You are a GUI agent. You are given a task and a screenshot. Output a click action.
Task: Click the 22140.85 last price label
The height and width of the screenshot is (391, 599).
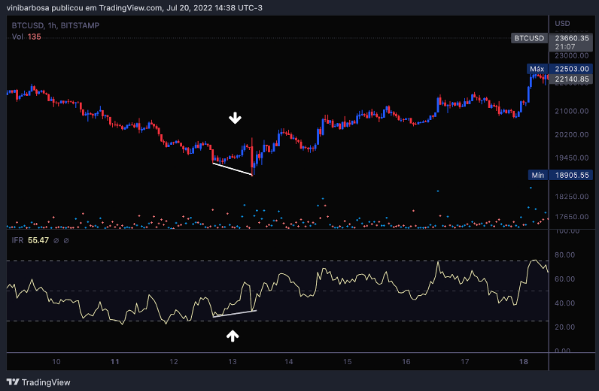(571, 79)
